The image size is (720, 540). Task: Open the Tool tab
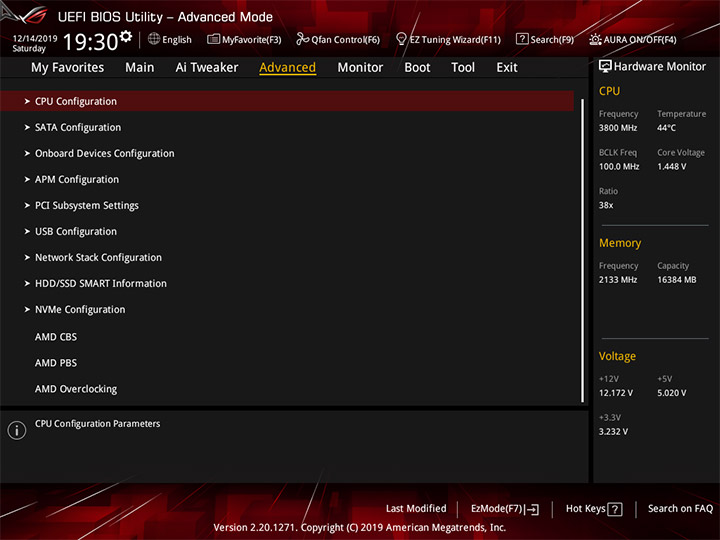tap(463, 68)
